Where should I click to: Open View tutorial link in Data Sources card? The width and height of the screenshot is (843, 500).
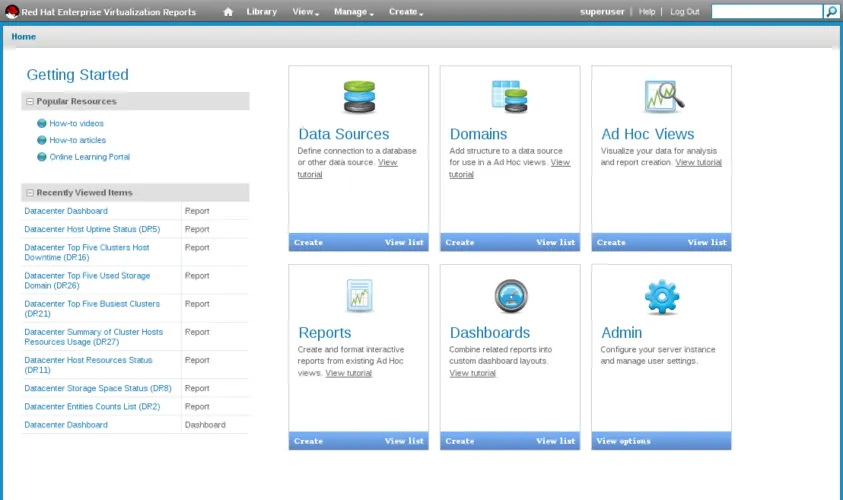click(387, 162)
